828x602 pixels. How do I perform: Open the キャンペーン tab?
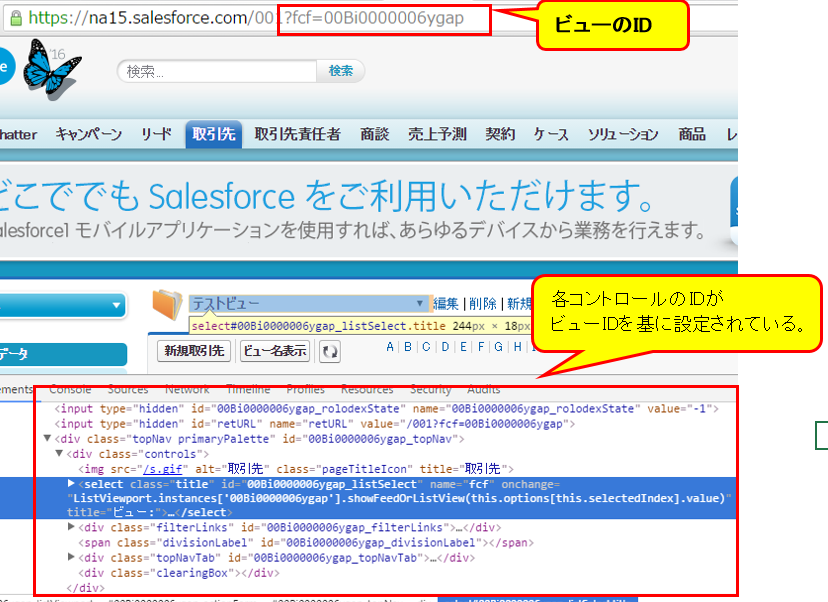click(x=89, y=135)
